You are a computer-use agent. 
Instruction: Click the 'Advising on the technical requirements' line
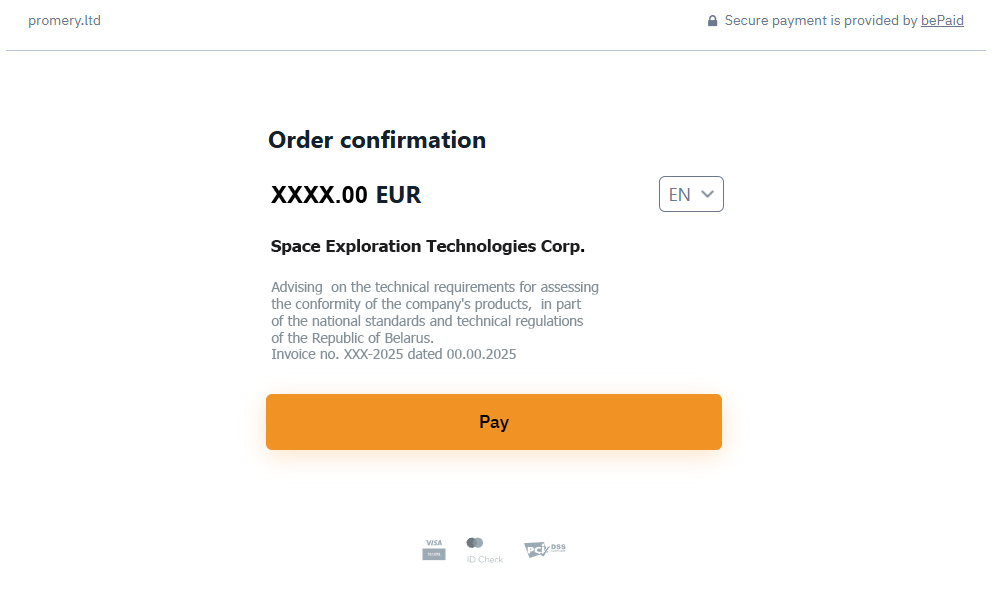click(x=435, y=287)
